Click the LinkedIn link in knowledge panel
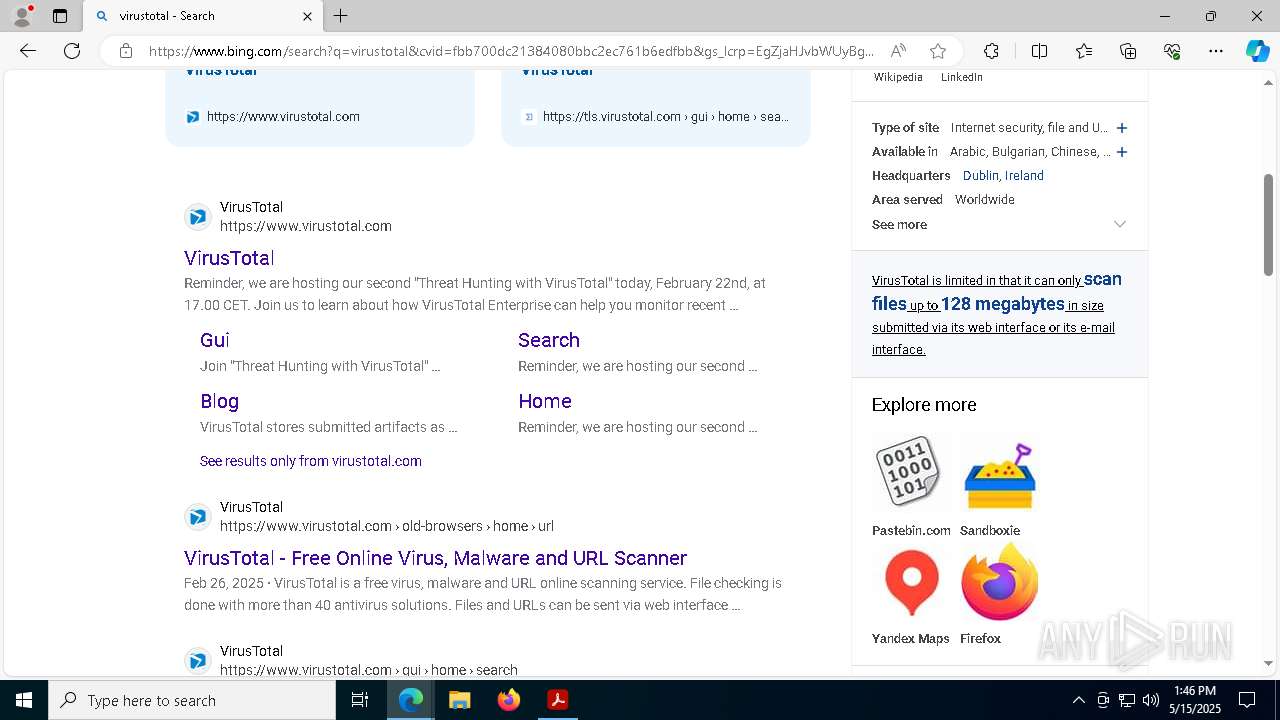The height and width of the screenshot is (720, 1280). (962, 77)
